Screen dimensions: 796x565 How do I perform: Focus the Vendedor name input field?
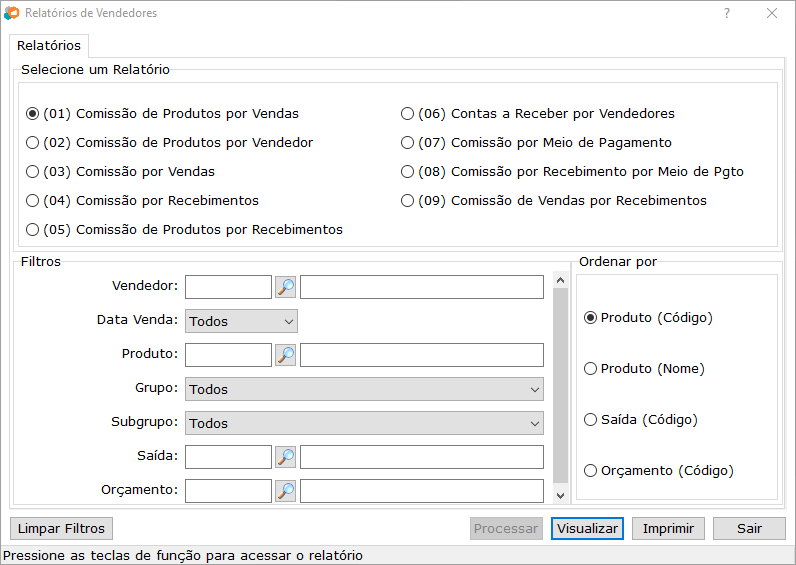(422, 287)
